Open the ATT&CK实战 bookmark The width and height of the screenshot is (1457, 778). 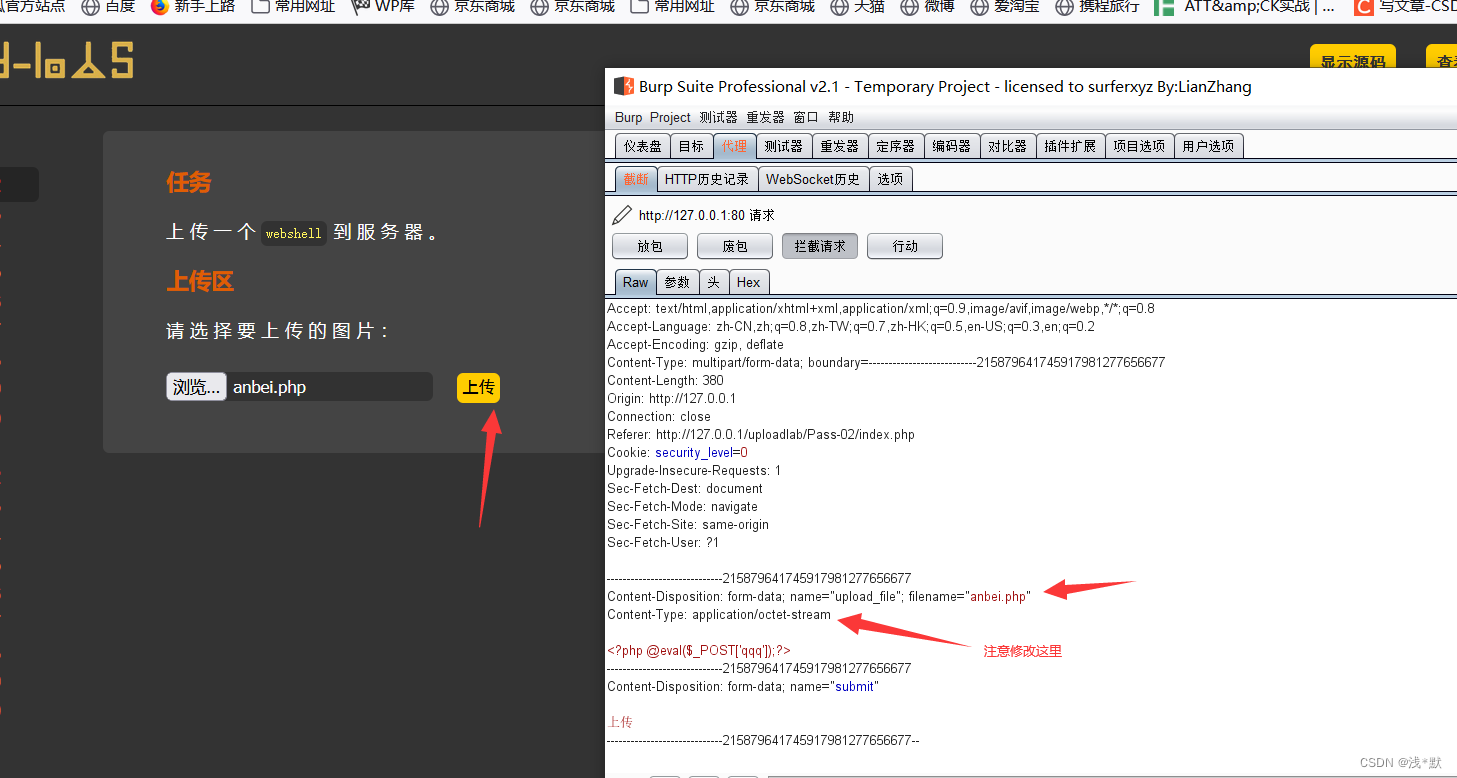click(x=1245, y=7)
